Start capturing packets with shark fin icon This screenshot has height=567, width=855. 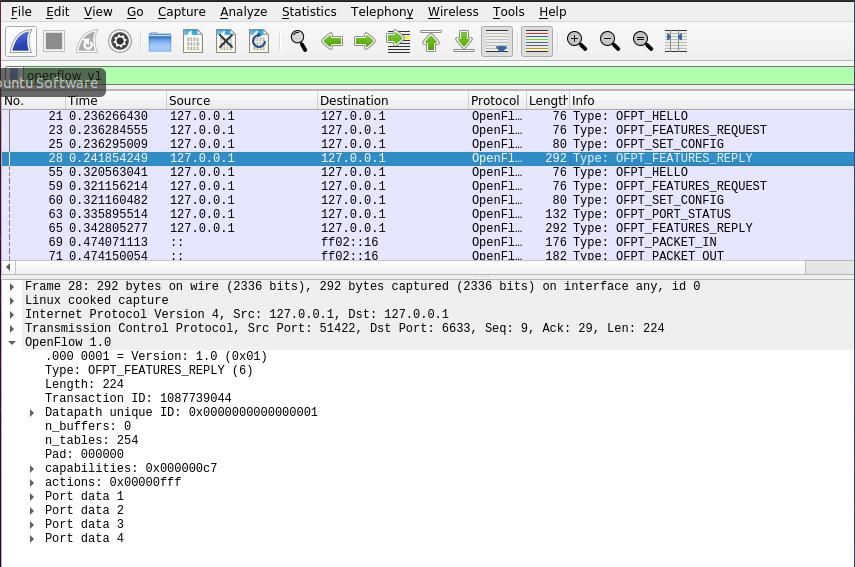coord(21,41)
